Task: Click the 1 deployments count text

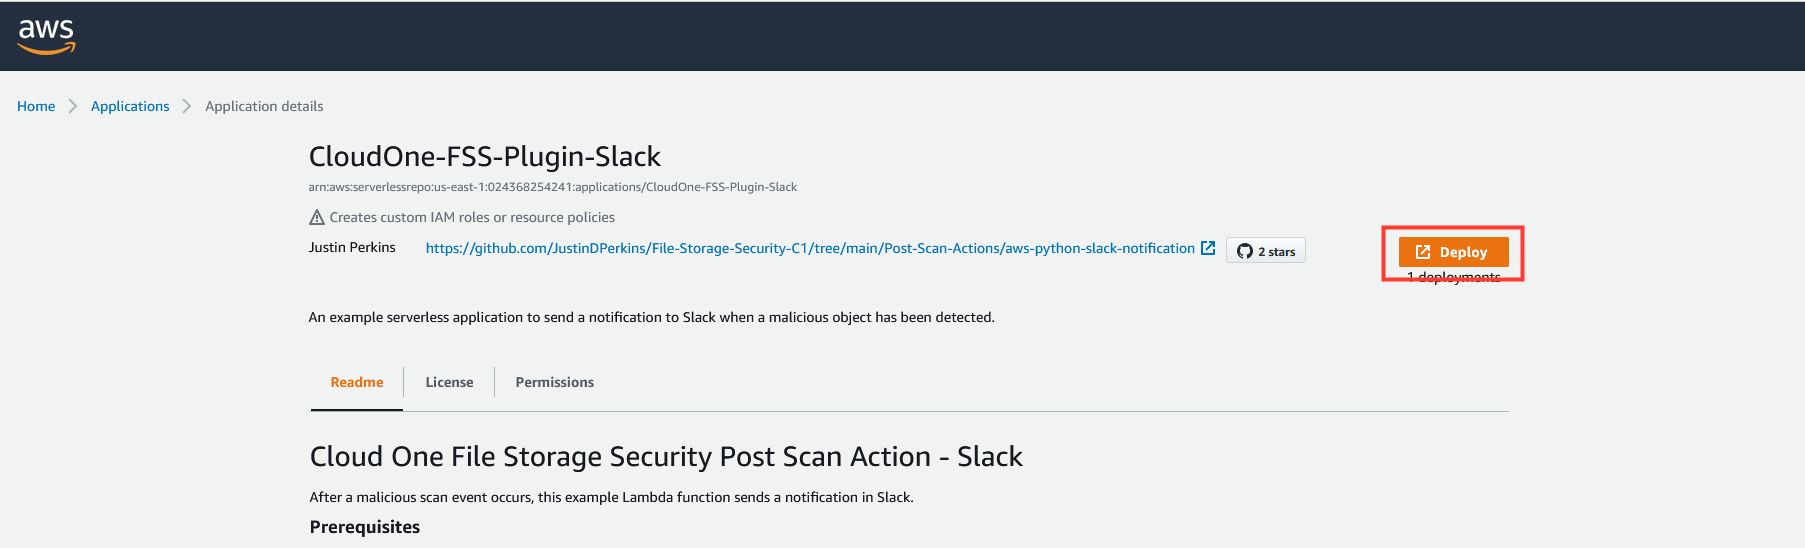Action: (1453, 276)
